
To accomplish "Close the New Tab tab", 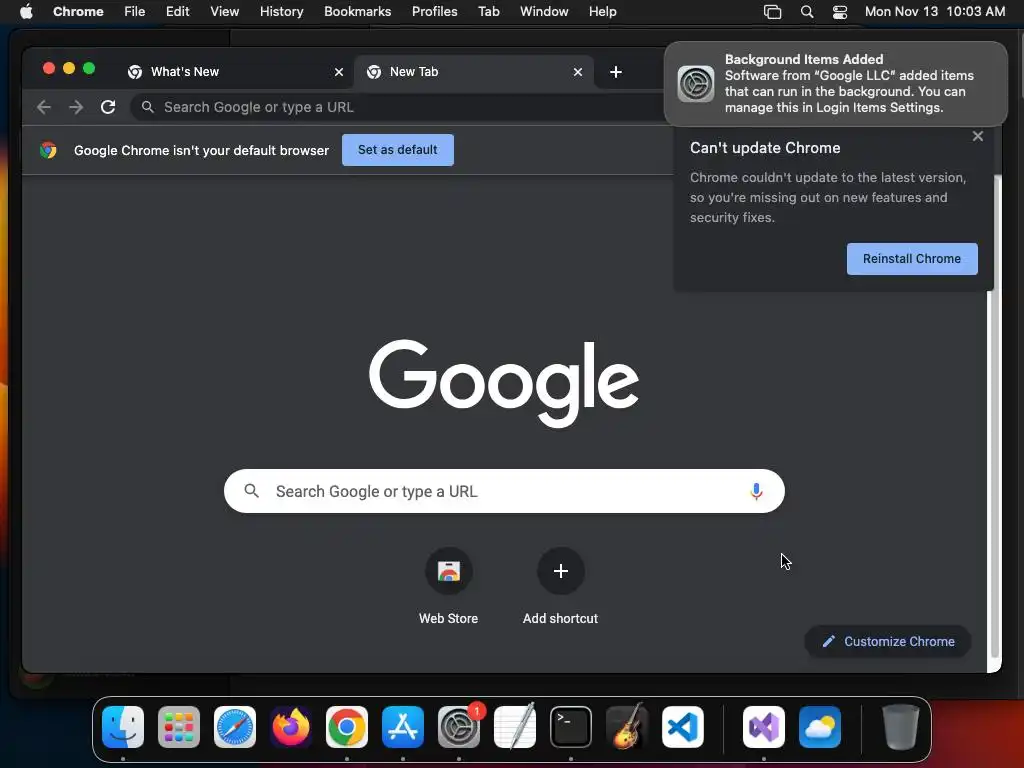I will (x=578, y=72).
